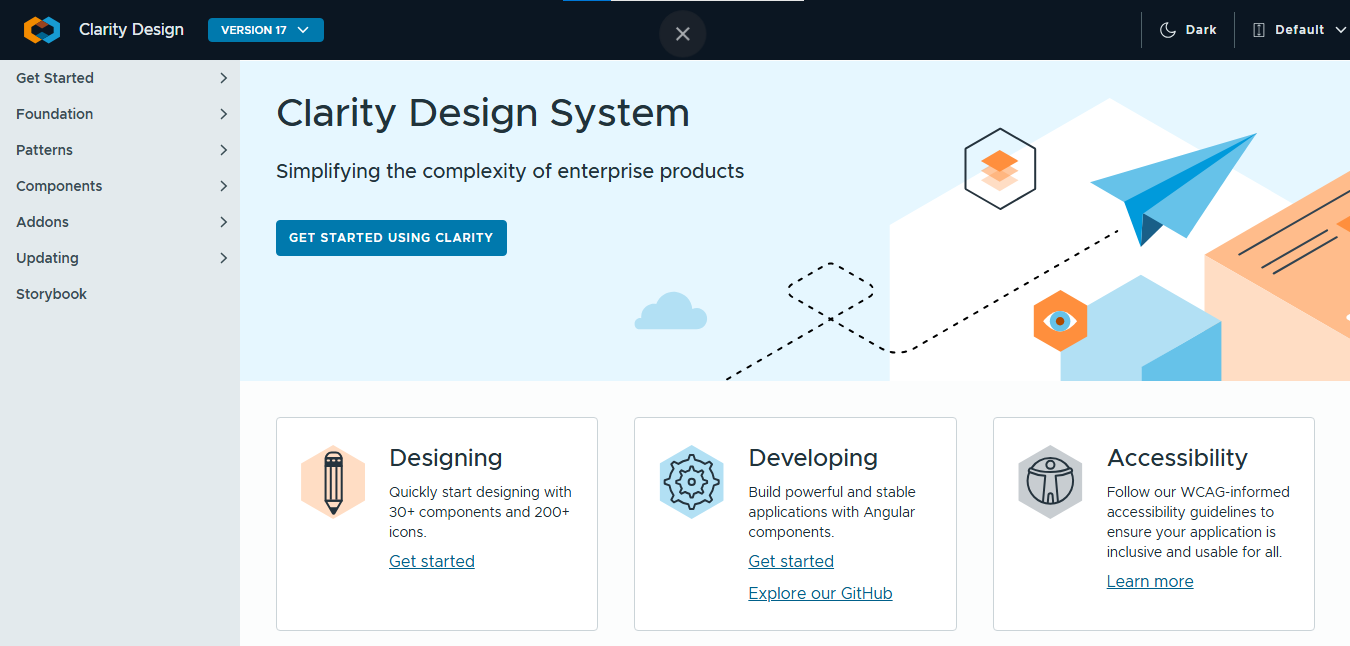Click the small cloud illustration
Viewport: 1350px width, 646px height.
671,311
